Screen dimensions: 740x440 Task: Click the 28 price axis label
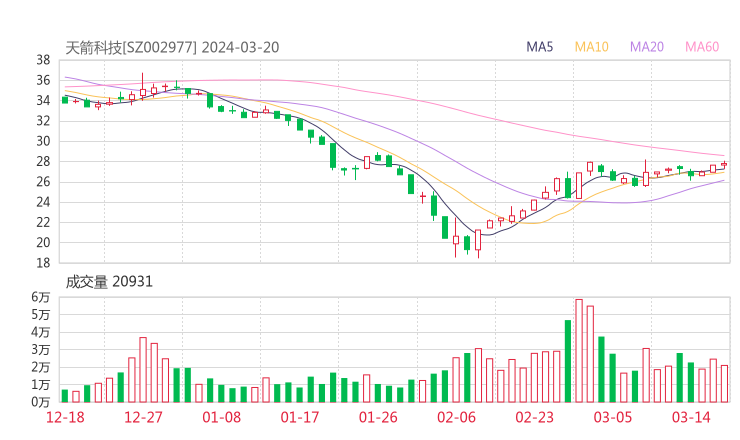point(43,161)
